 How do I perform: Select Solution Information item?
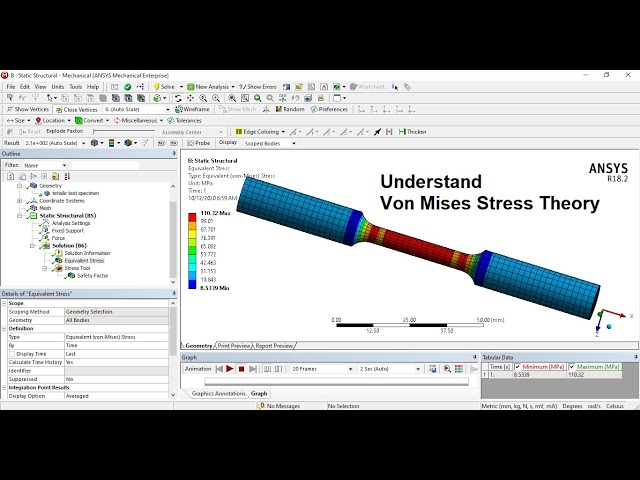click(87, 253)
